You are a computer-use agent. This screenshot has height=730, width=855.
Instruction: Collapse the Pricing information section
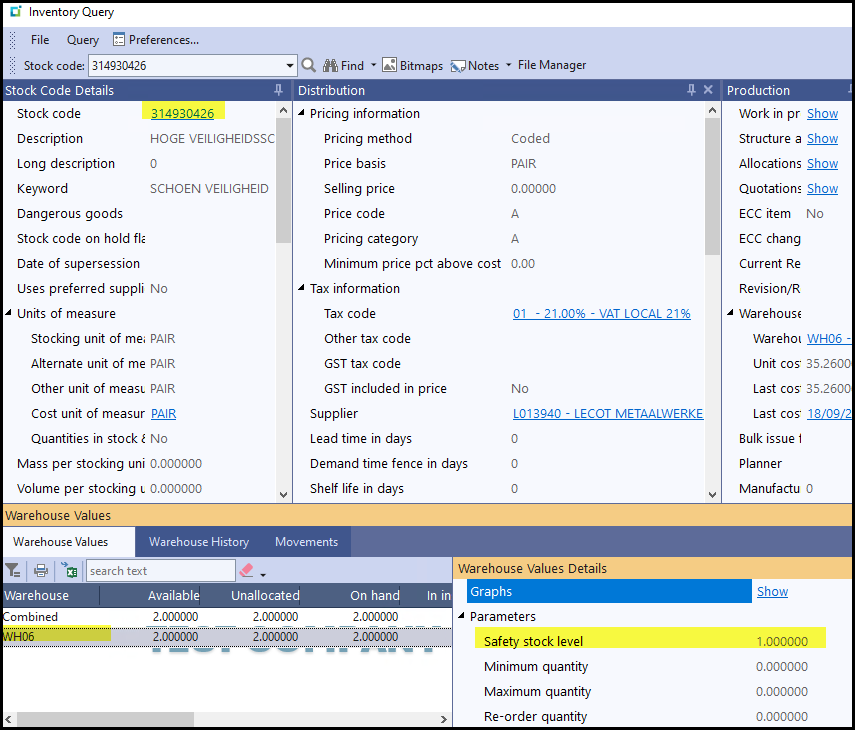click(301, 114)
